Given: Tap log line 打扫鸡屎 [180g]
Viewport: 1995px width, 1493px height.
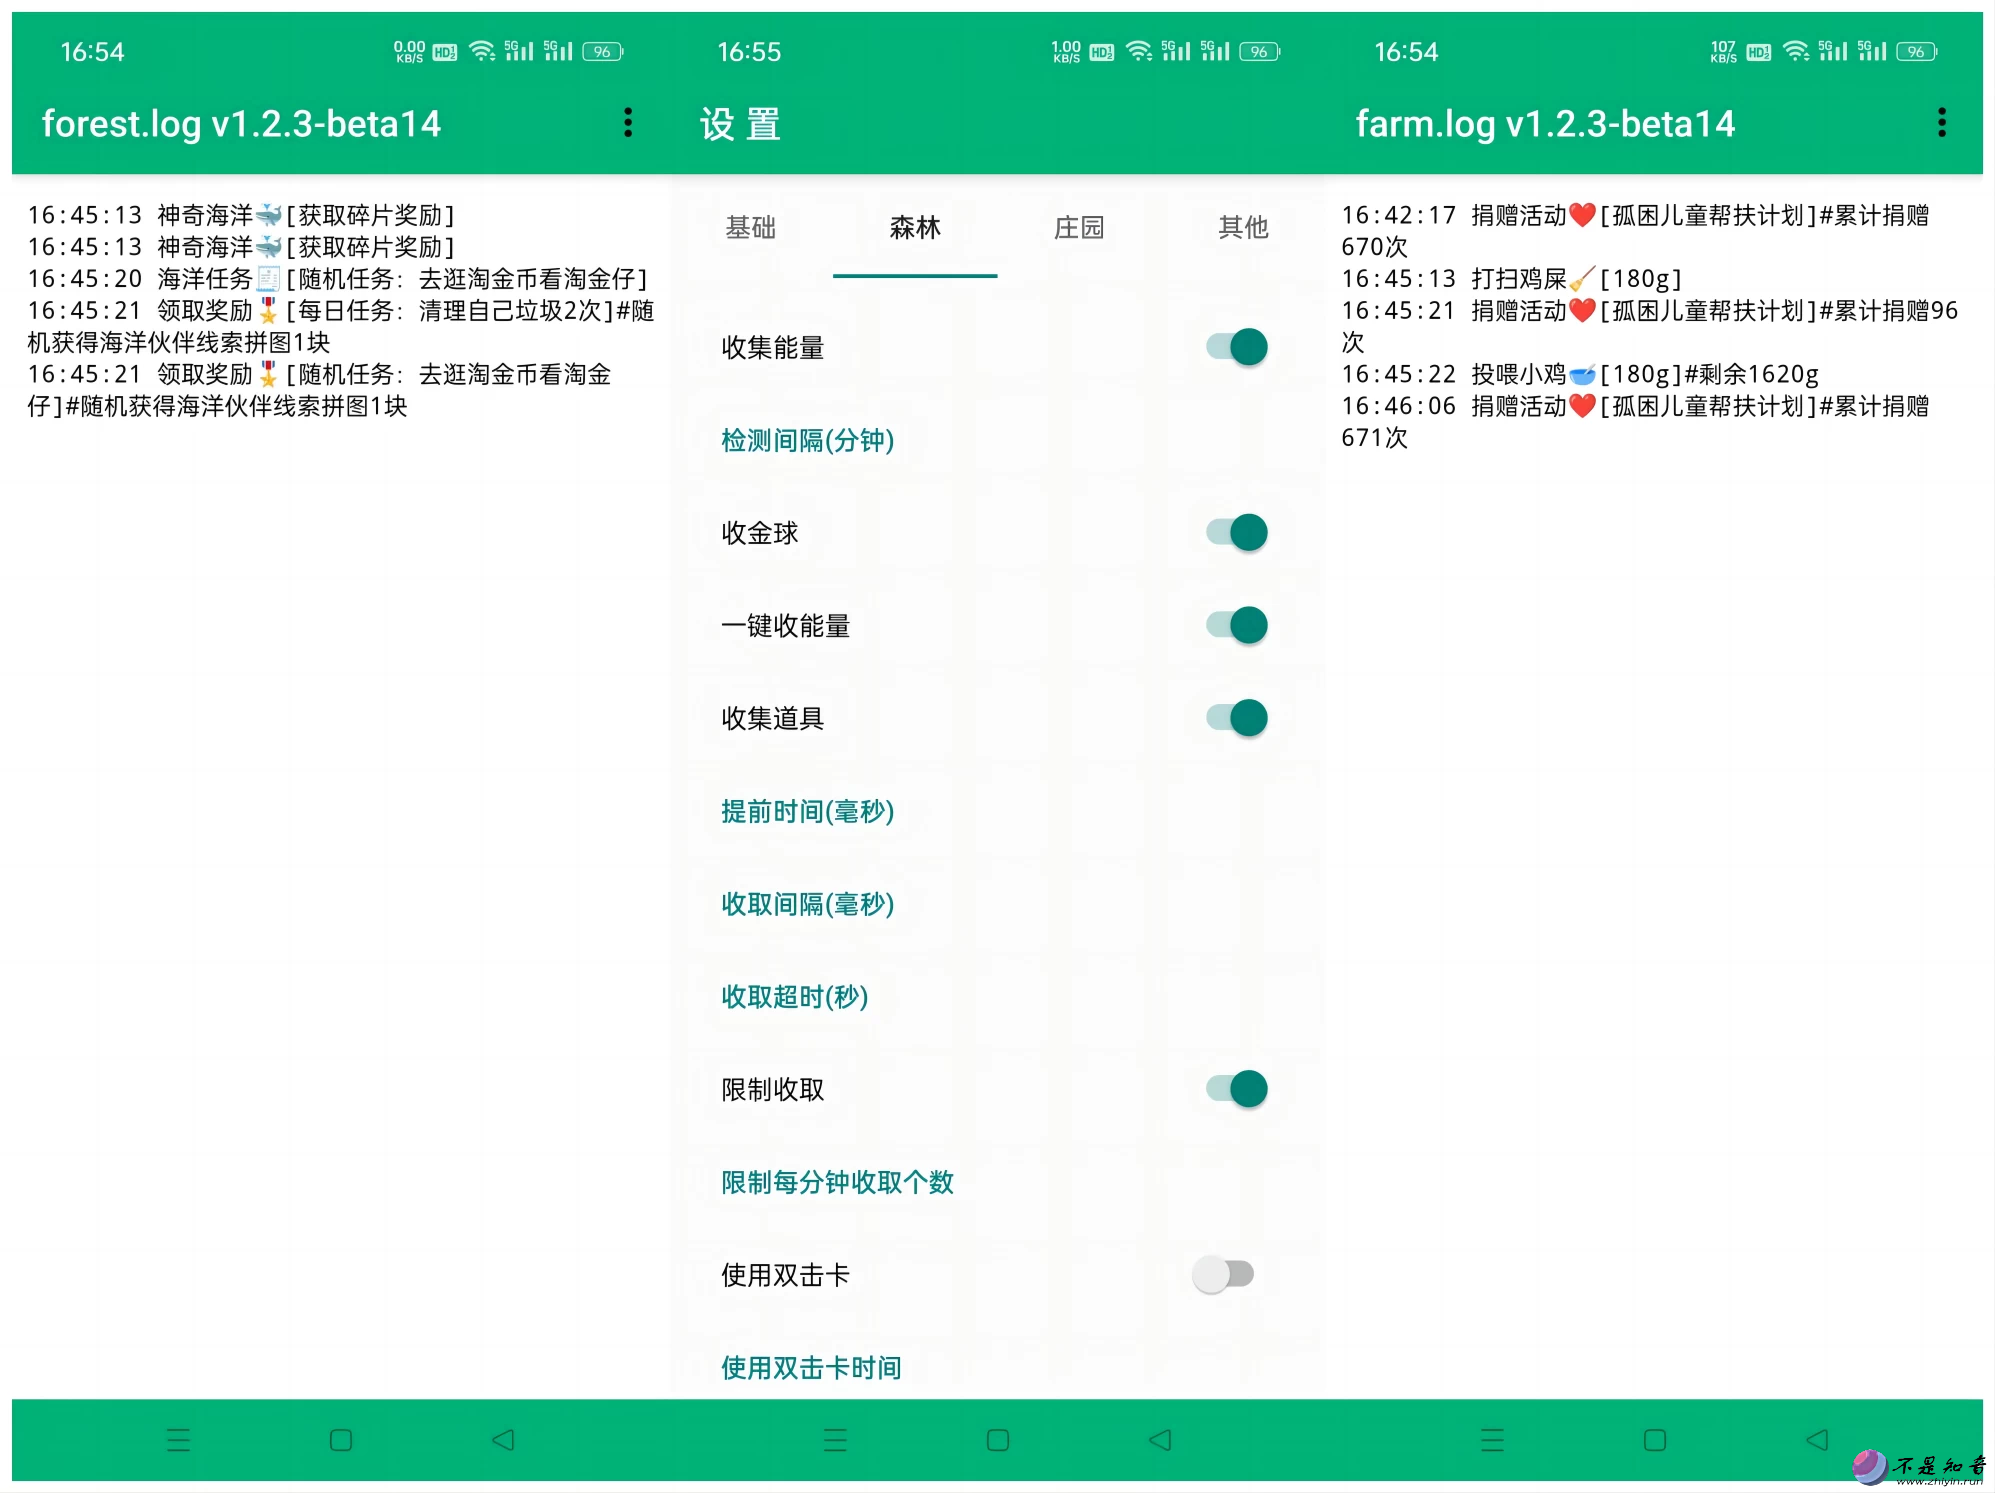Looking at the screenshot, I should pos(1511,278).
